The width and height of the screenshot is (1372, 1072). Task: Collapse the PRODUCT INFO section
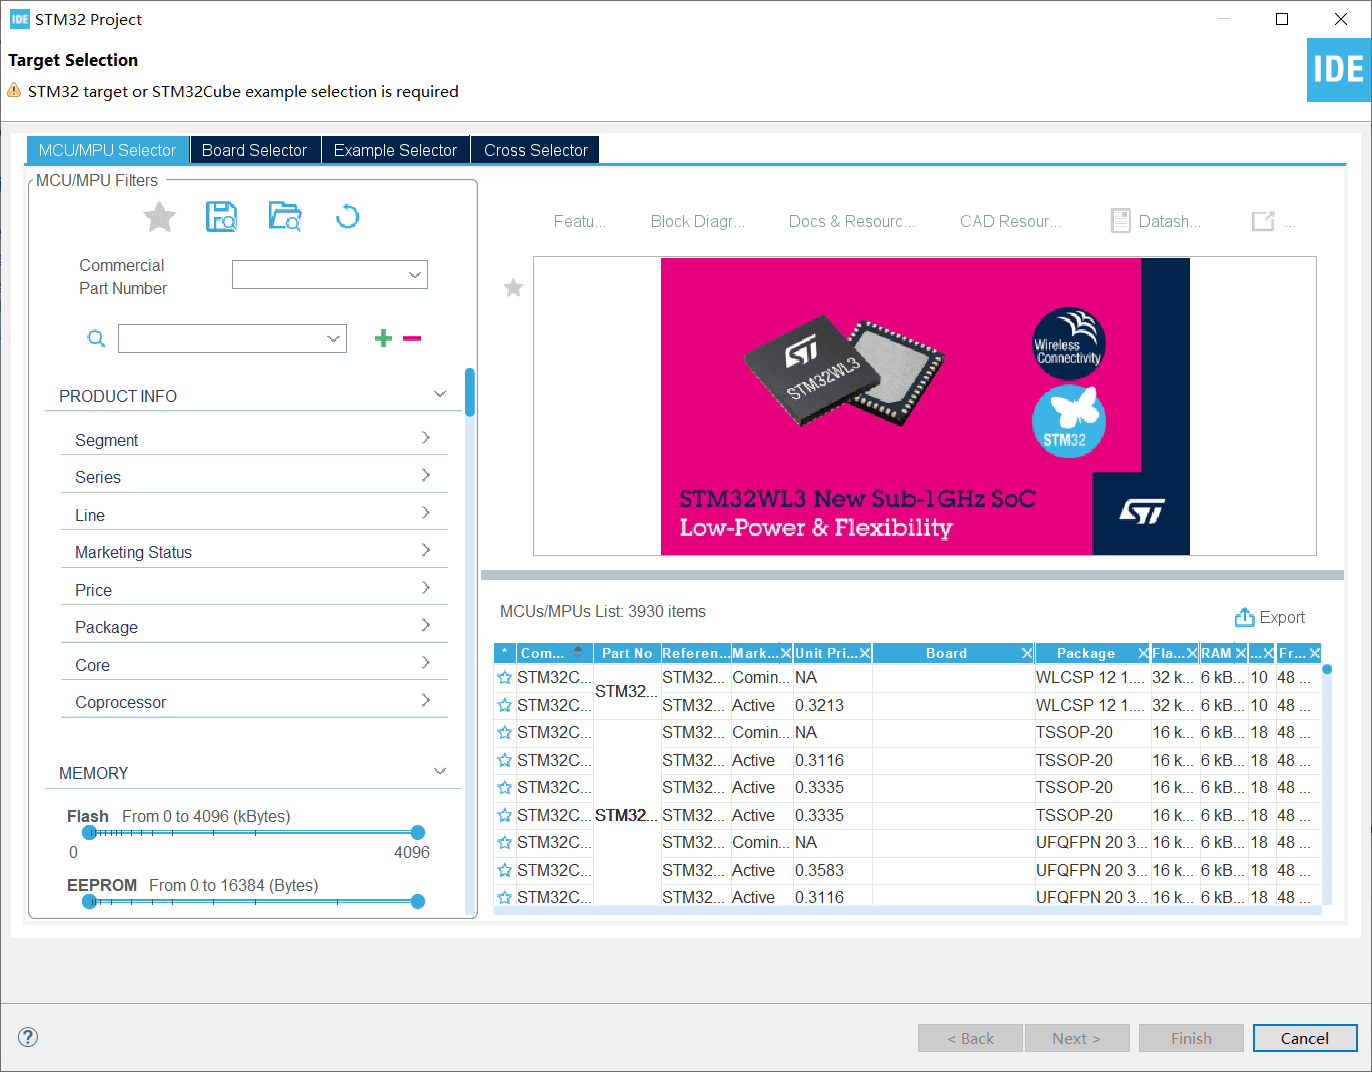click(x=440, y=394)
